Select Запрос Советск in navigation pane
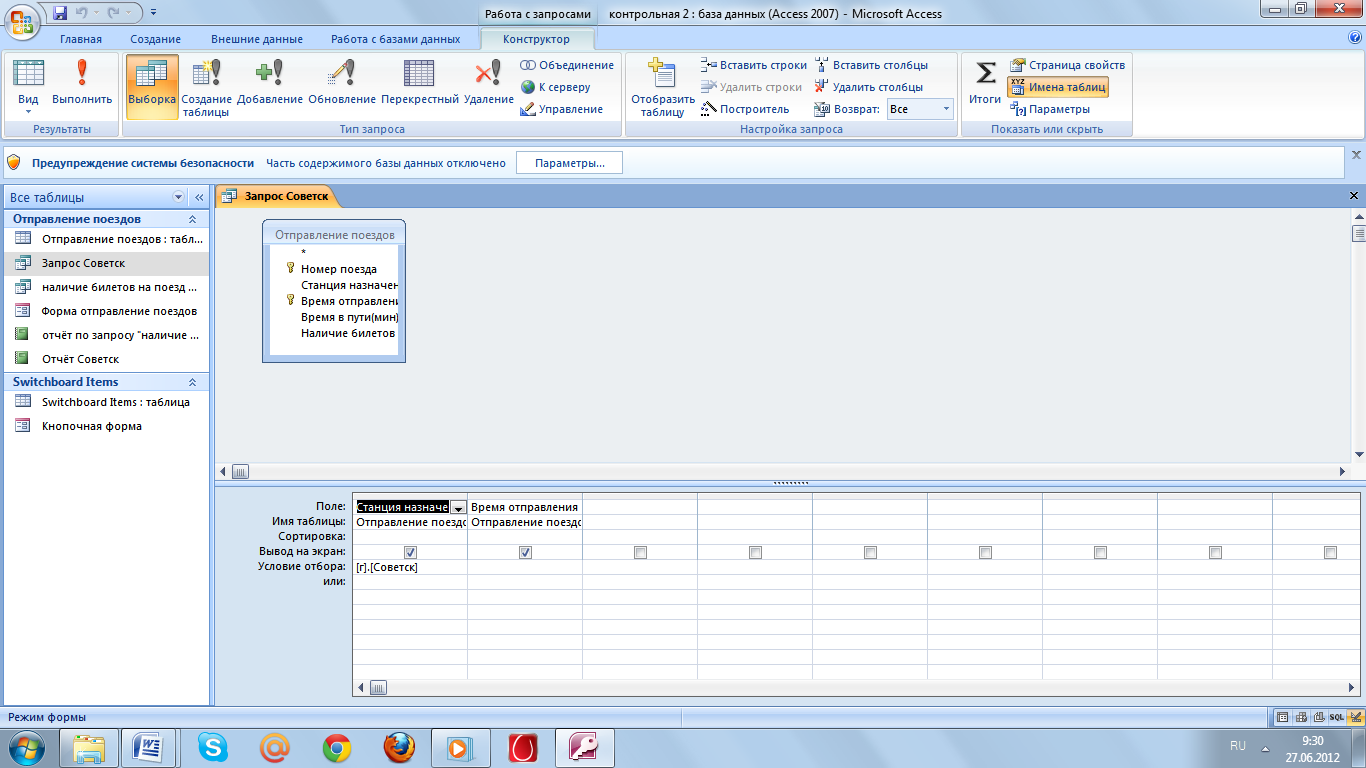Screen dimensions: 1366x768 tap(107, 263)
